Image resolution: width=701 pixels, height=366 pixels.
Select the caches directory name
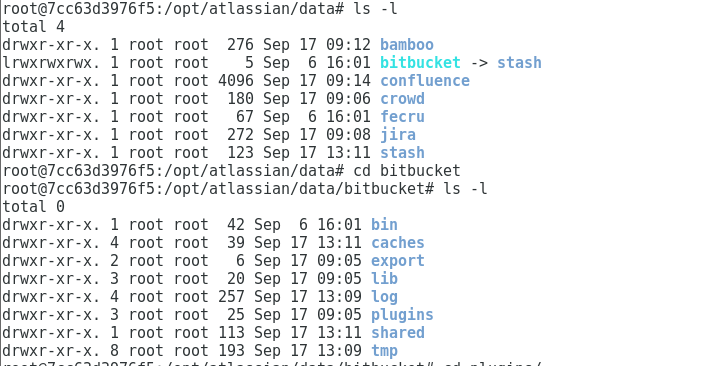point(397,243)
